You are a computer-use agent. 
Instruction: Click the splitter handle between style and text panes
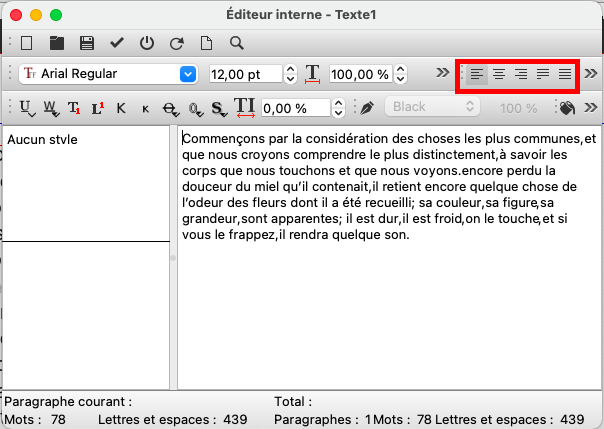click(x=173, y=258)
